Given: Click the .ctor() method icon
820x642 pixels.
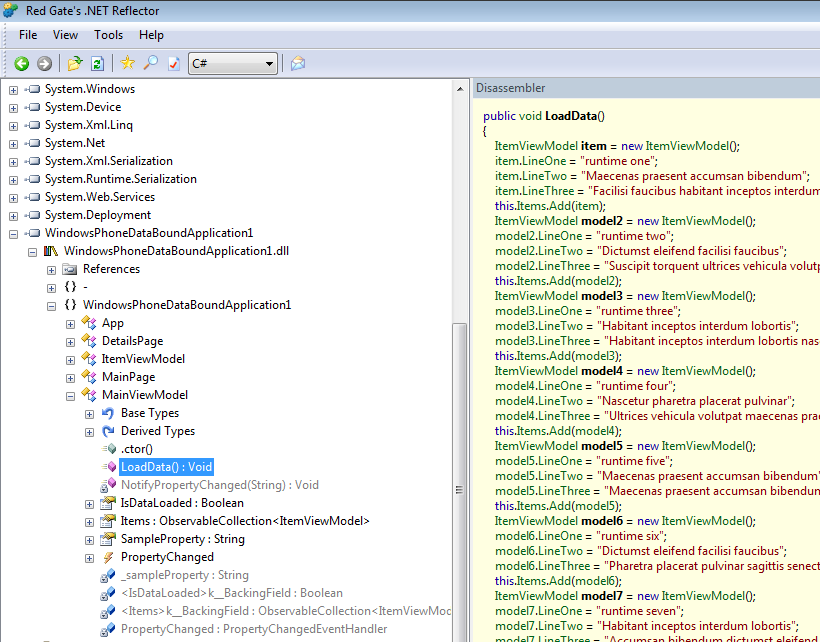Looking at the screenshot, I should coord(109,449).
